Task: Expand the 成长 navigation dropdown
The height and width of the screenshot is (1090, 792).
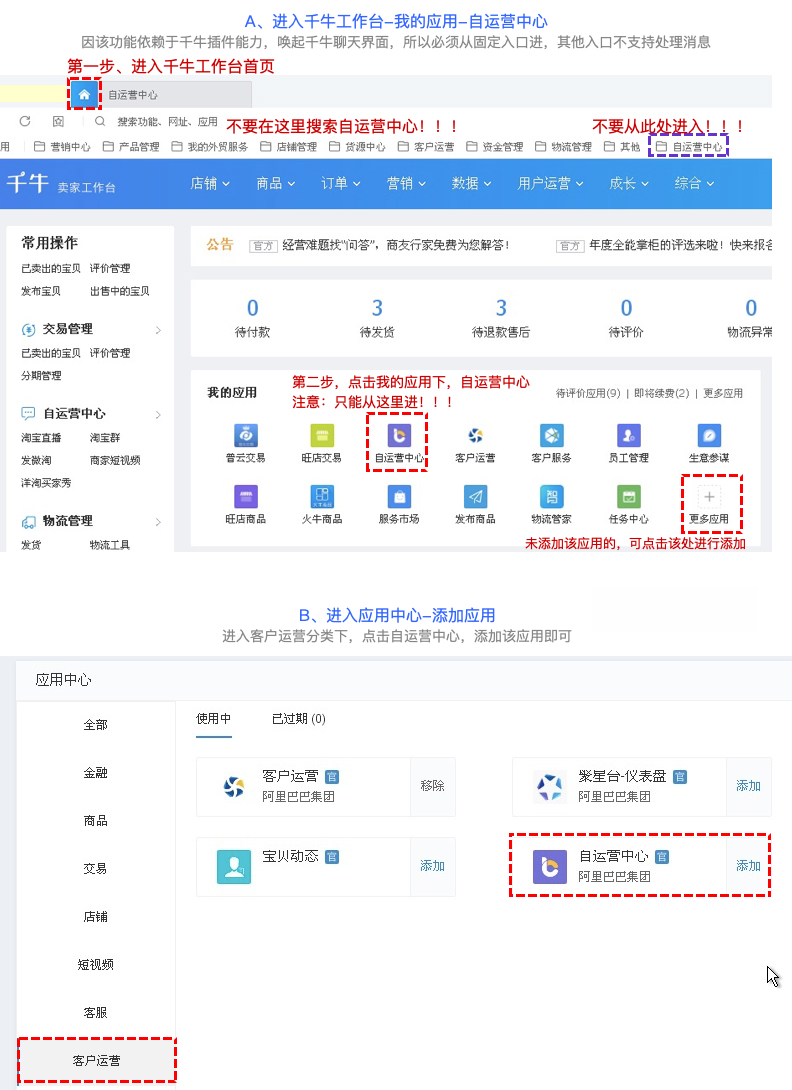Action: click(x=629, y=184)
